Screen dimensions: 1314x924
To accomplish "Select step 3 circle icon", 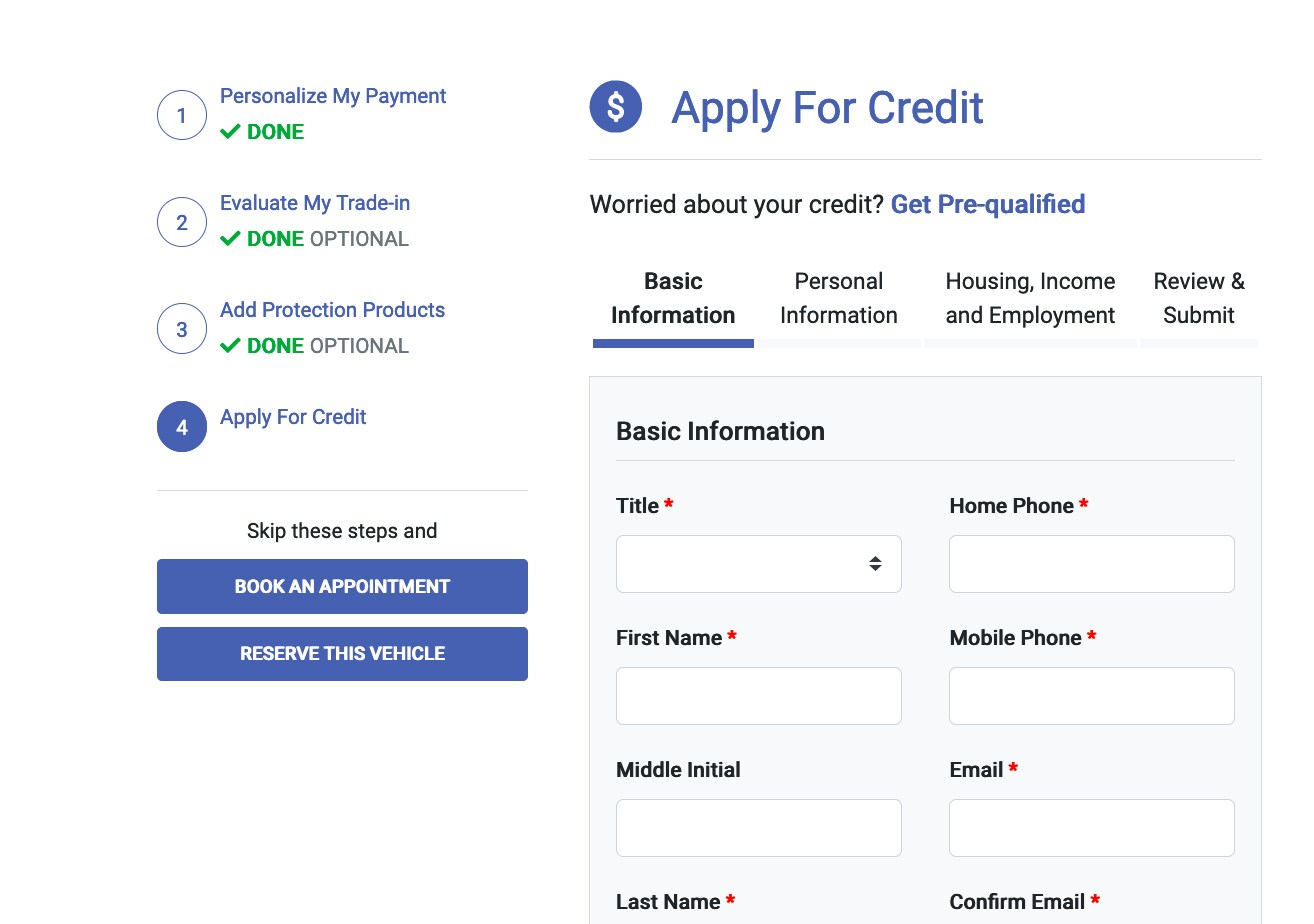I will 182,329.
